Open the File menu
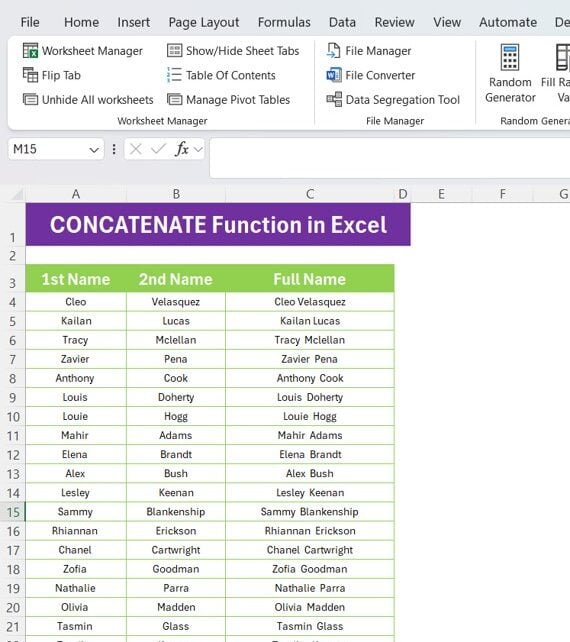The height and width of the screenshot is (642, 570). pos(30,22)
